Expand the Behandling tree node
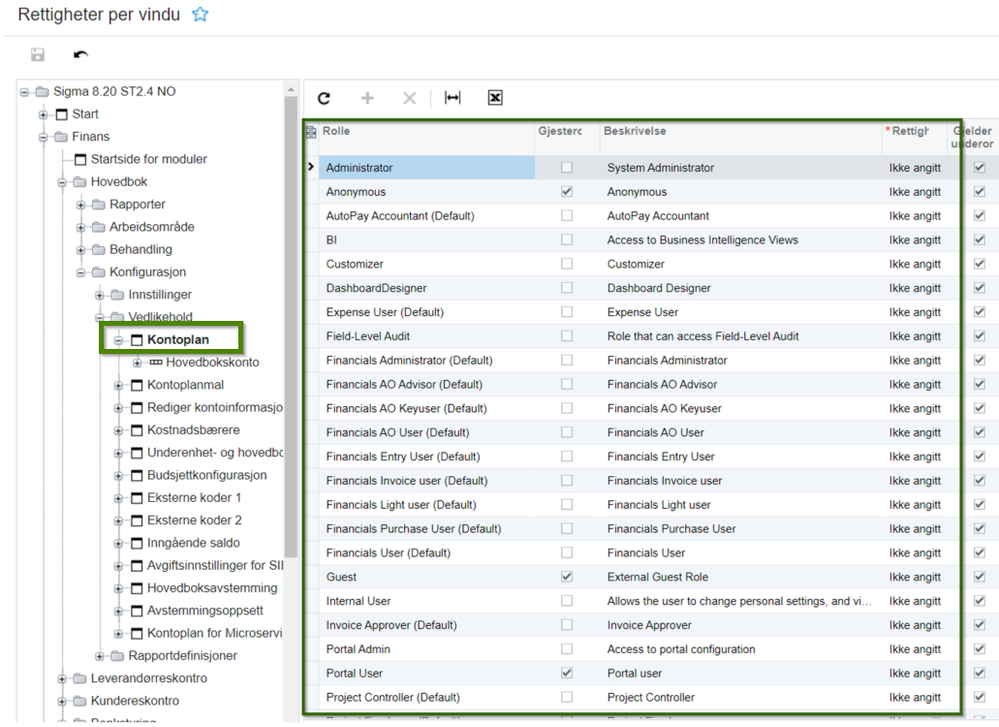The image size is (999, 727). (x=80, y=250)
